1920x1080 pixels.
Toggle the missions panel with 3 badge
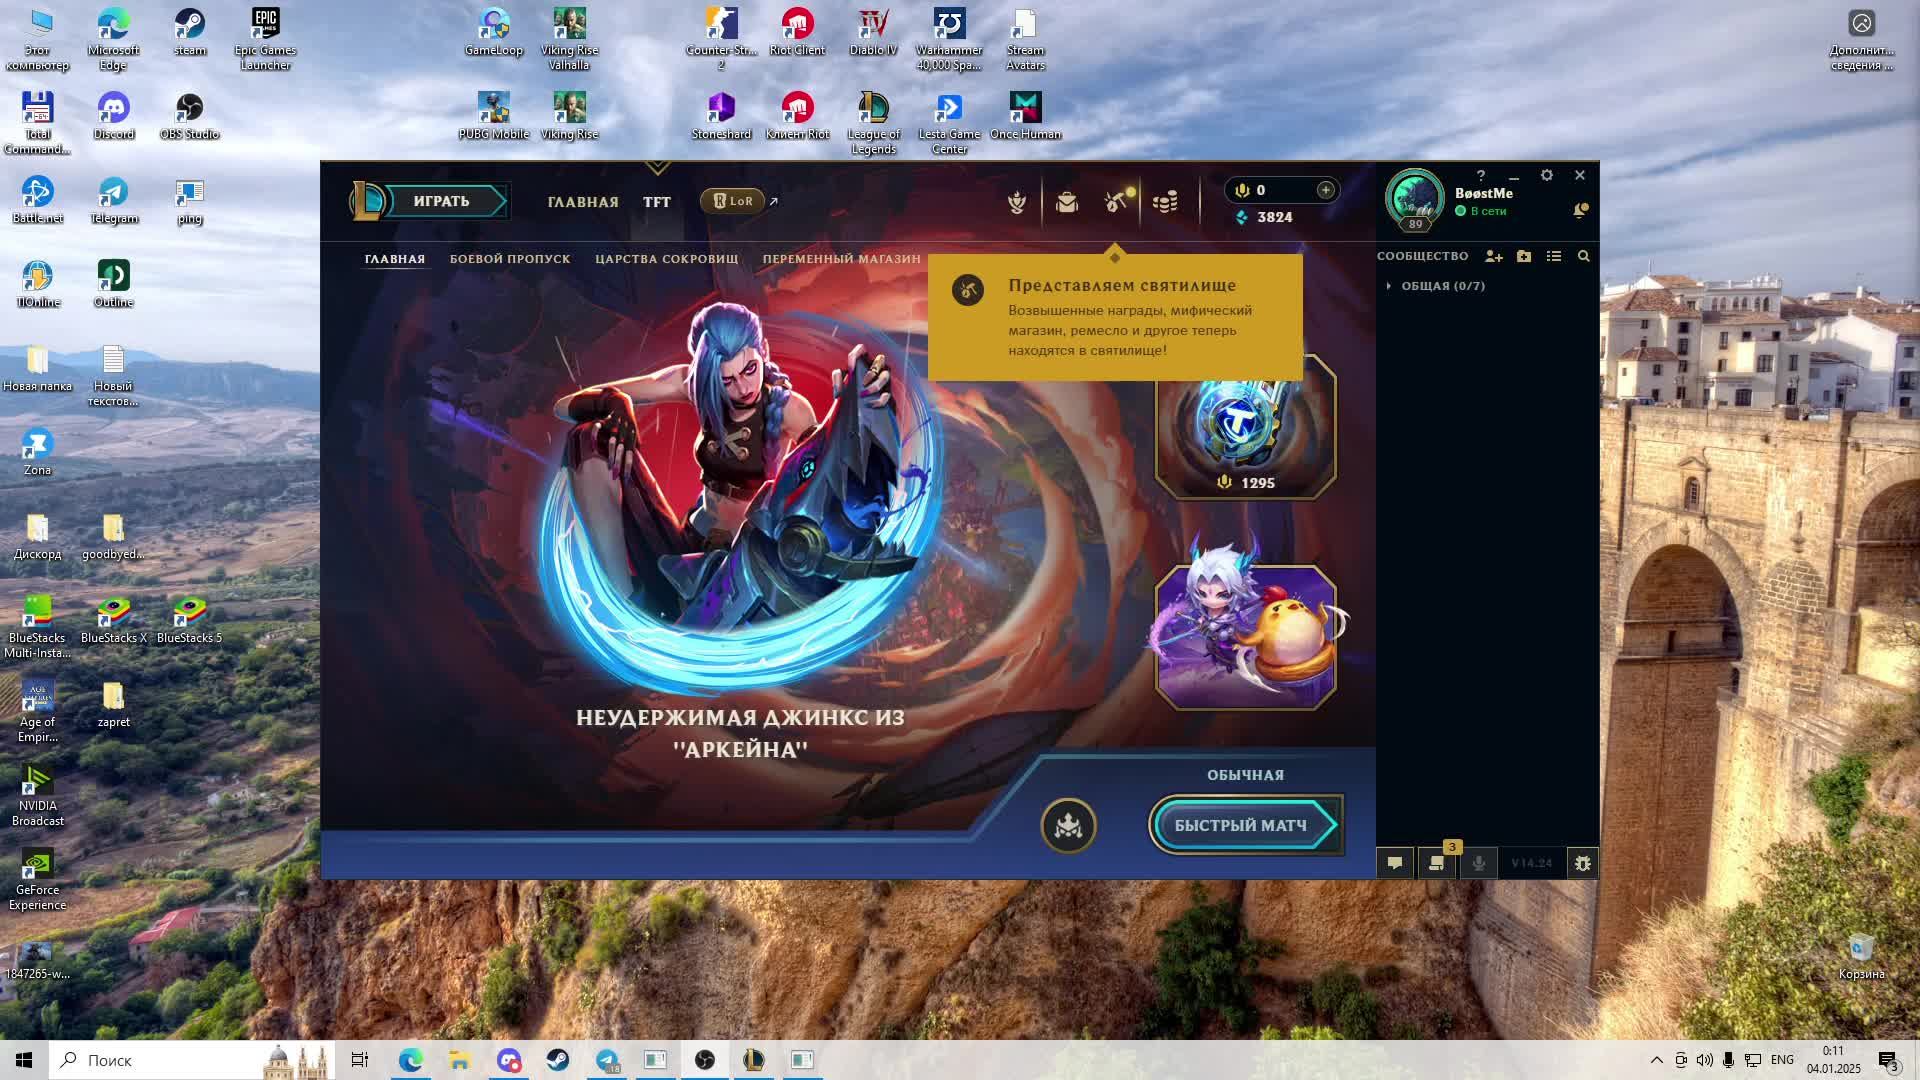pyautogui.click(x=1436, y=863)
